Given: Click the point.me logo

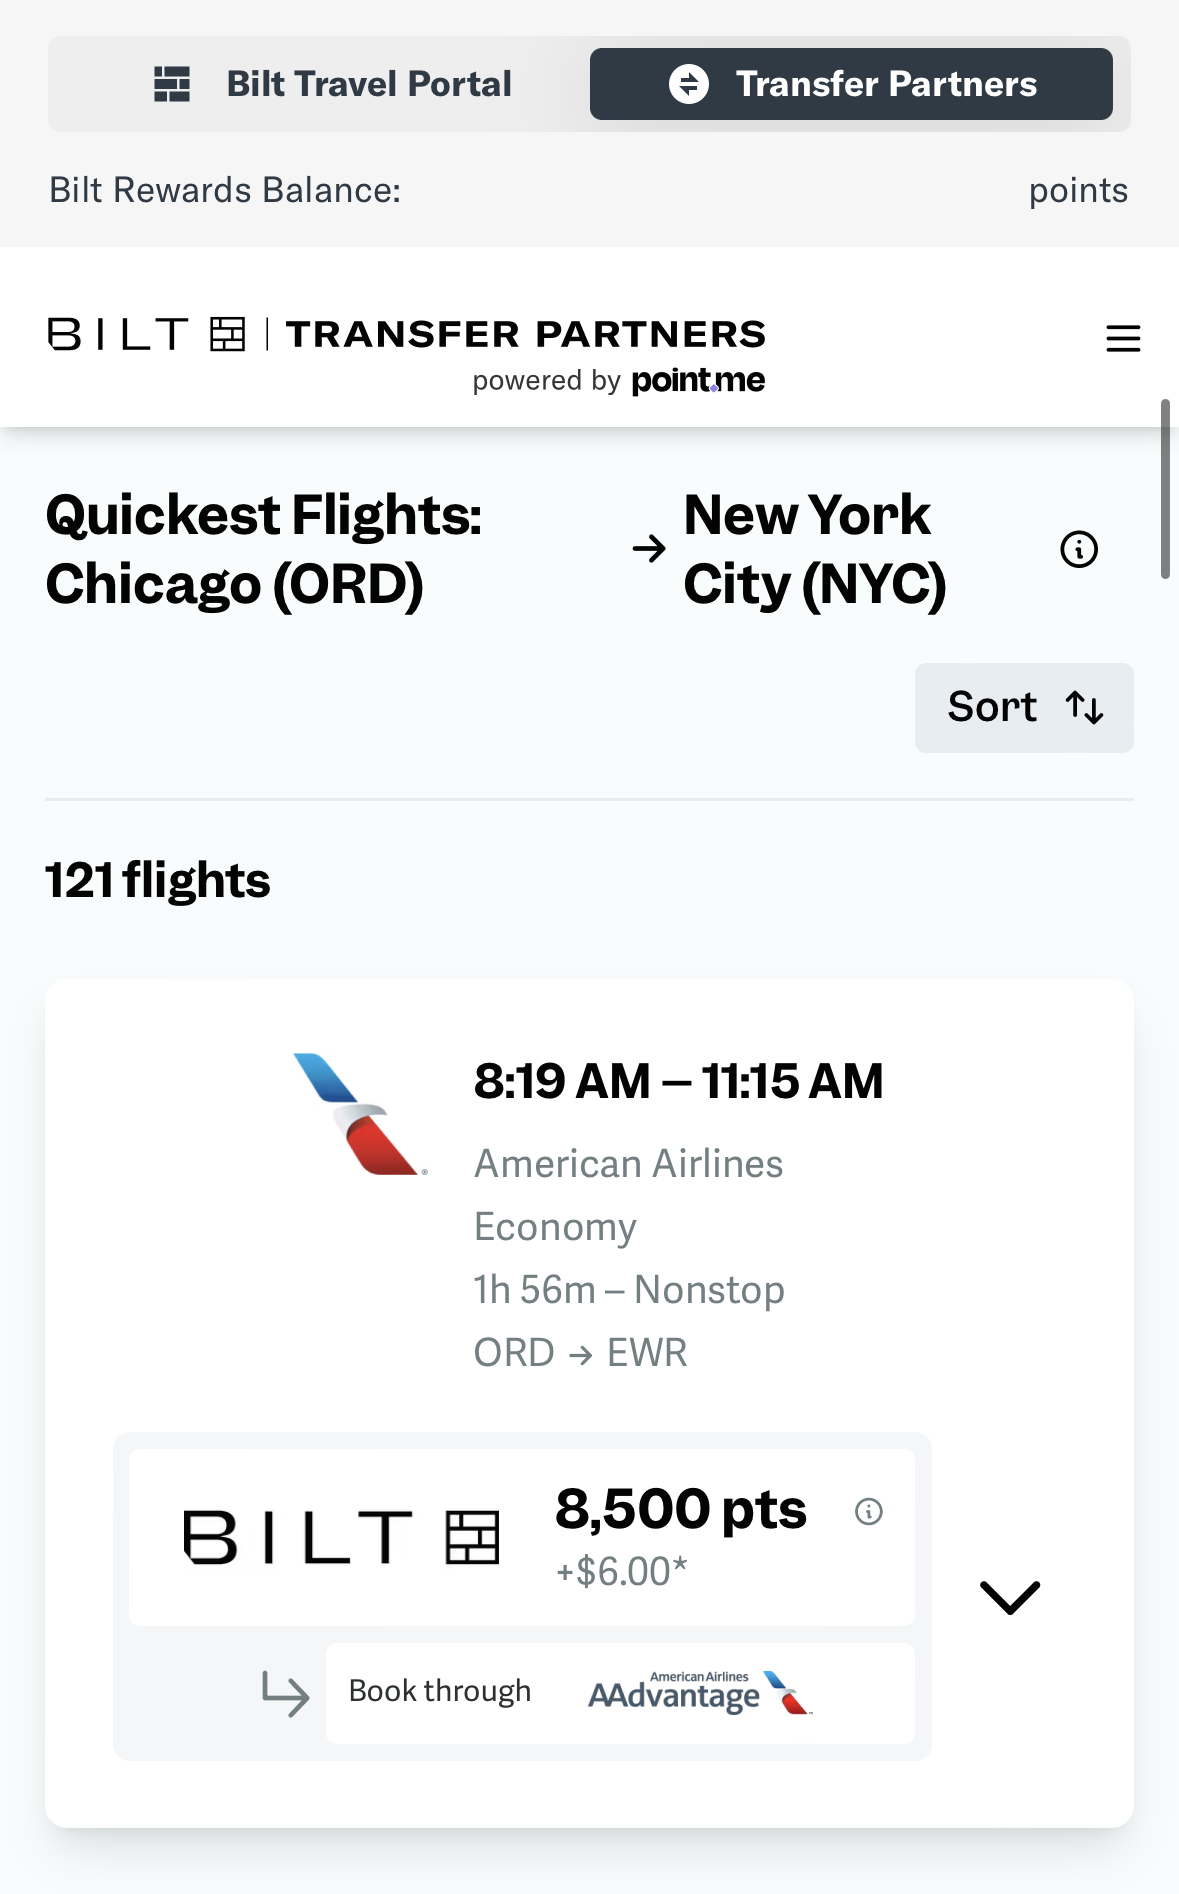Looking at the screenshot, I should click(696, 380).
